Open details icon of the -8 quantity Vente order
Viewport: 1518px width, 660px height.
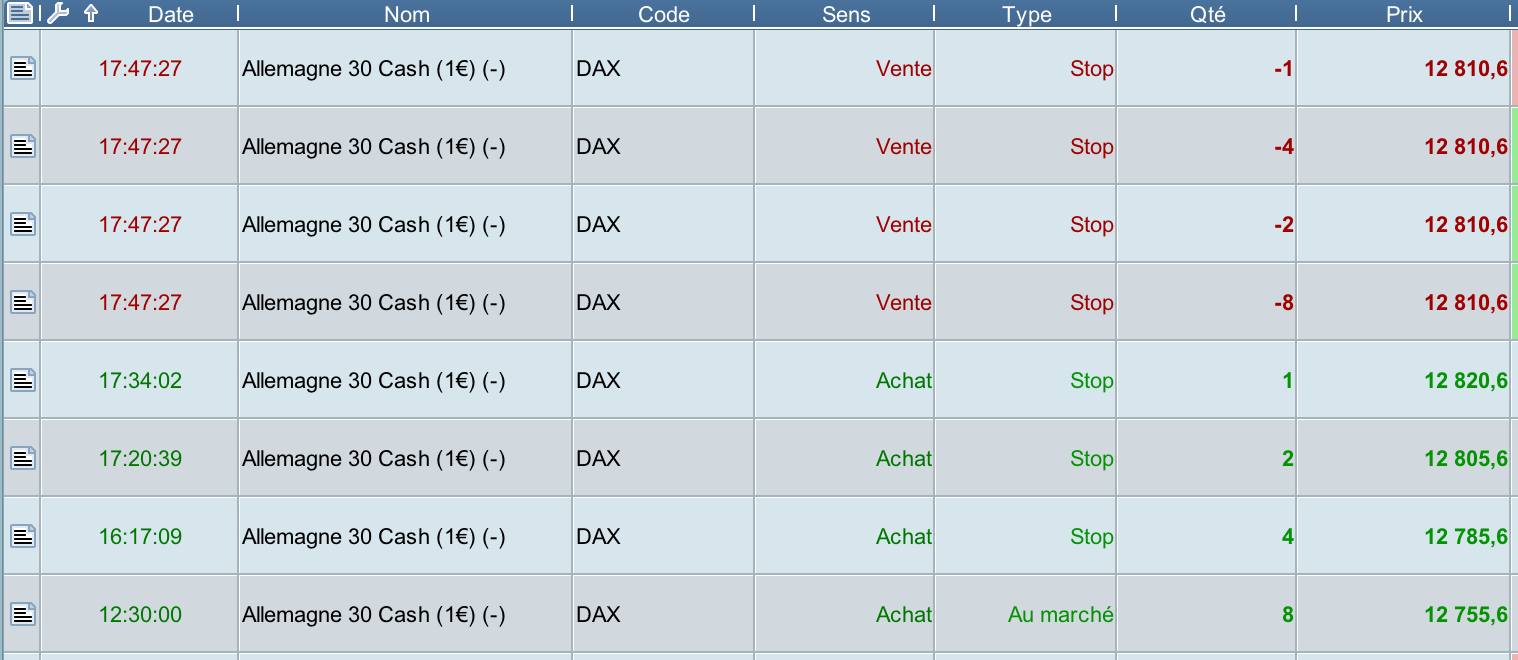pyautogui.click(x=23, y=302)
